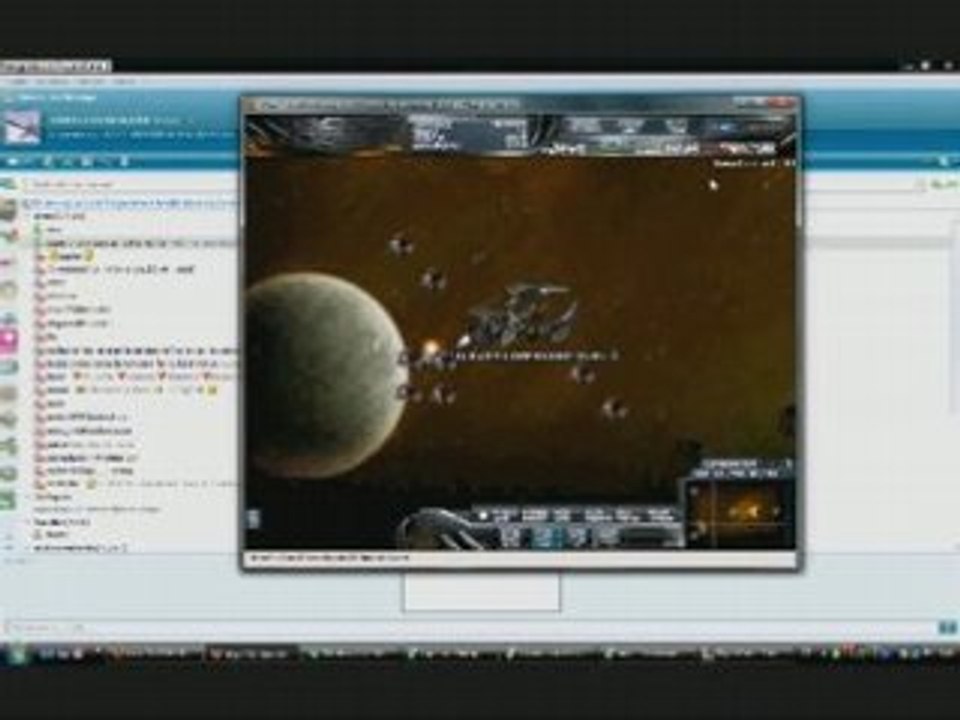Click the status bar under the game view

tap(520, 558)
